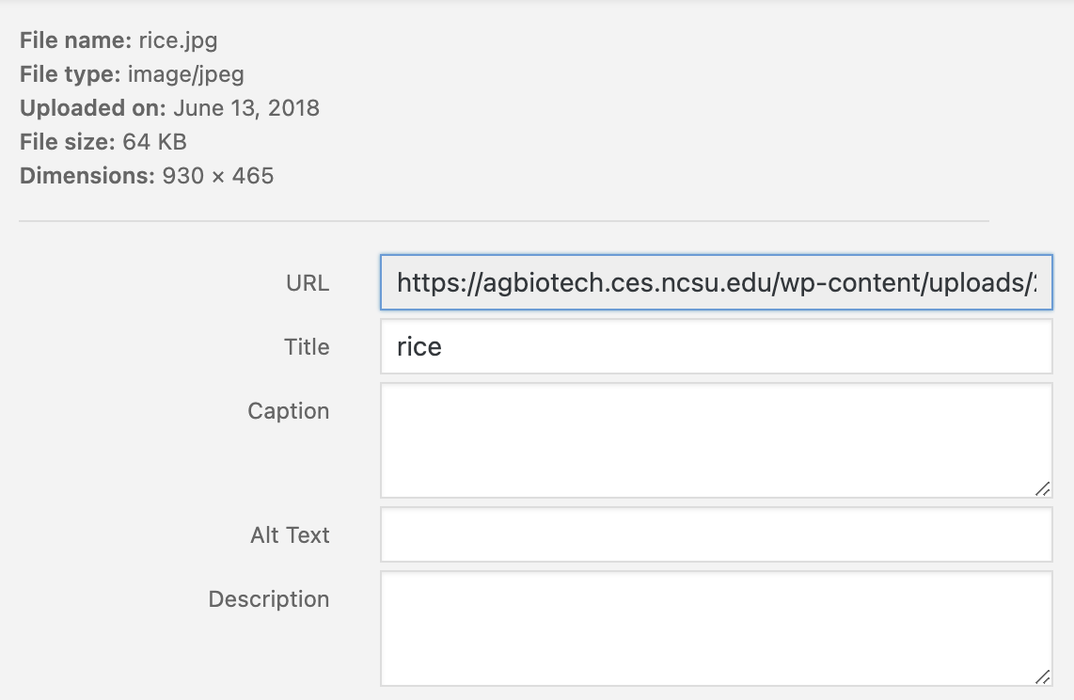Click the Description field label
This screenshot has height=700, width=1074.
pos(268,599)
